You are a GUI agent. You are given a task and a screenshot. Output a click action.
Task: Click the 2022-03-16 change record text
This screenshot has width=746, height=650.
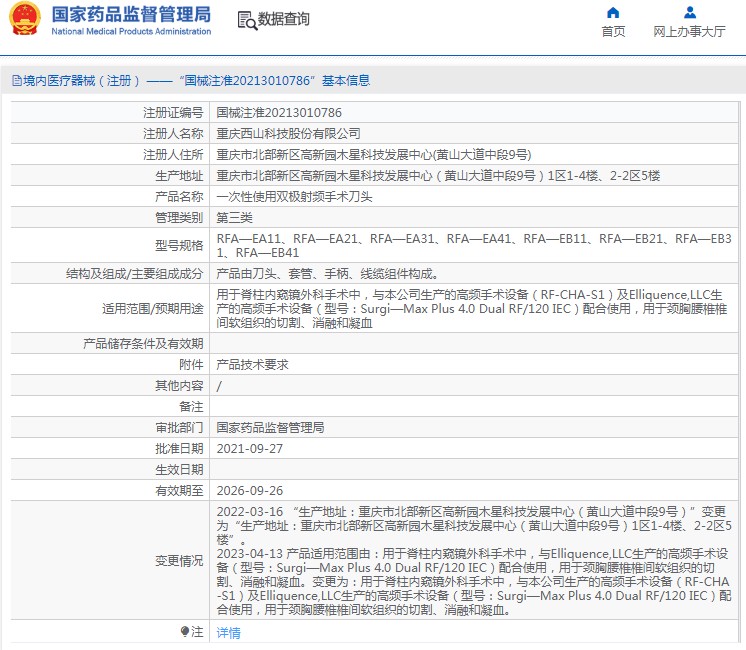point(474,526)
